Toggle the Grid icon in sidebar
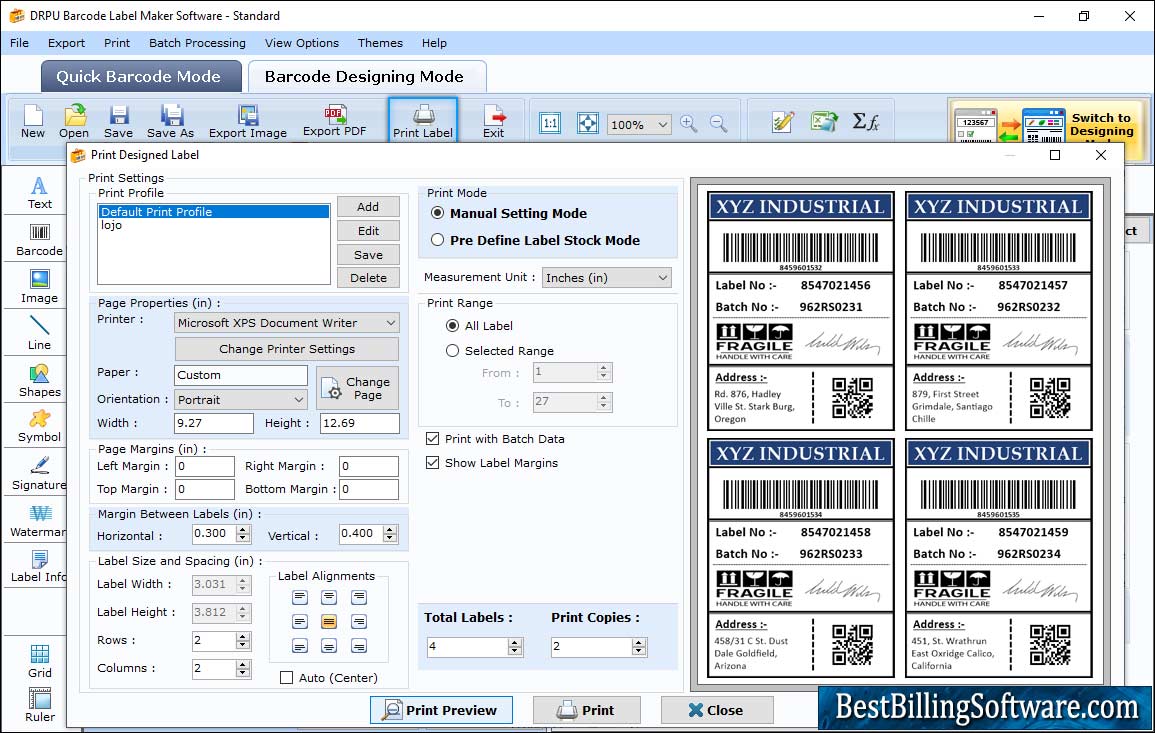 point(39,661)
